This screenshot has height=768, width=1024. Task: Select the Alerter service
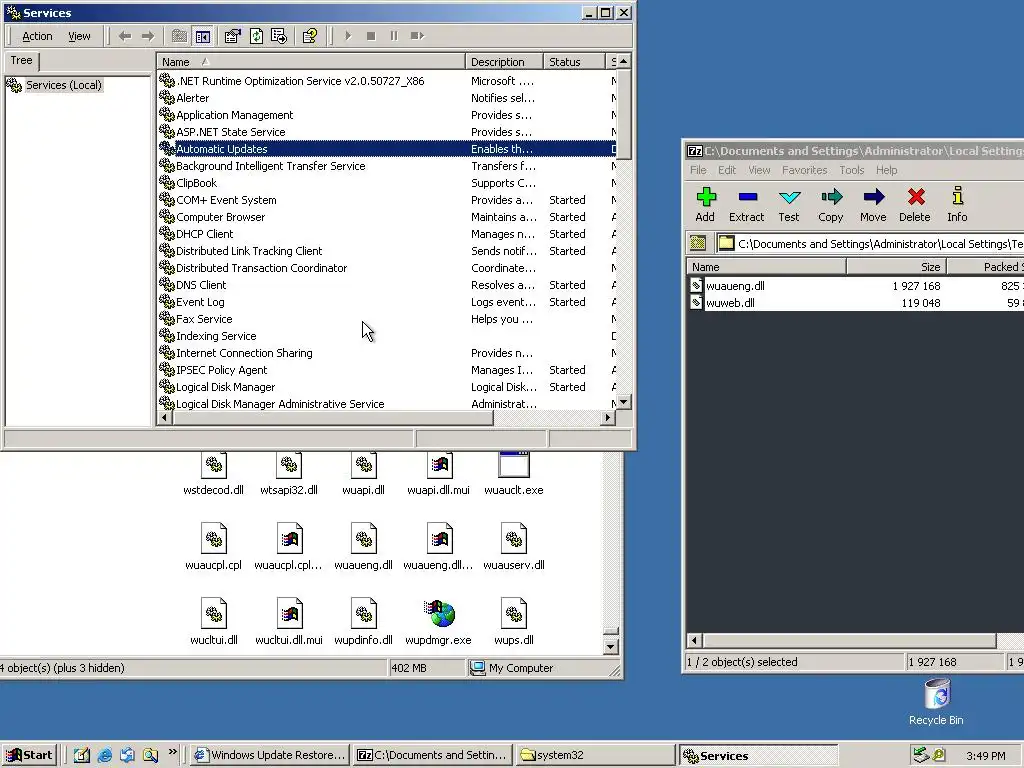(192, 98)
